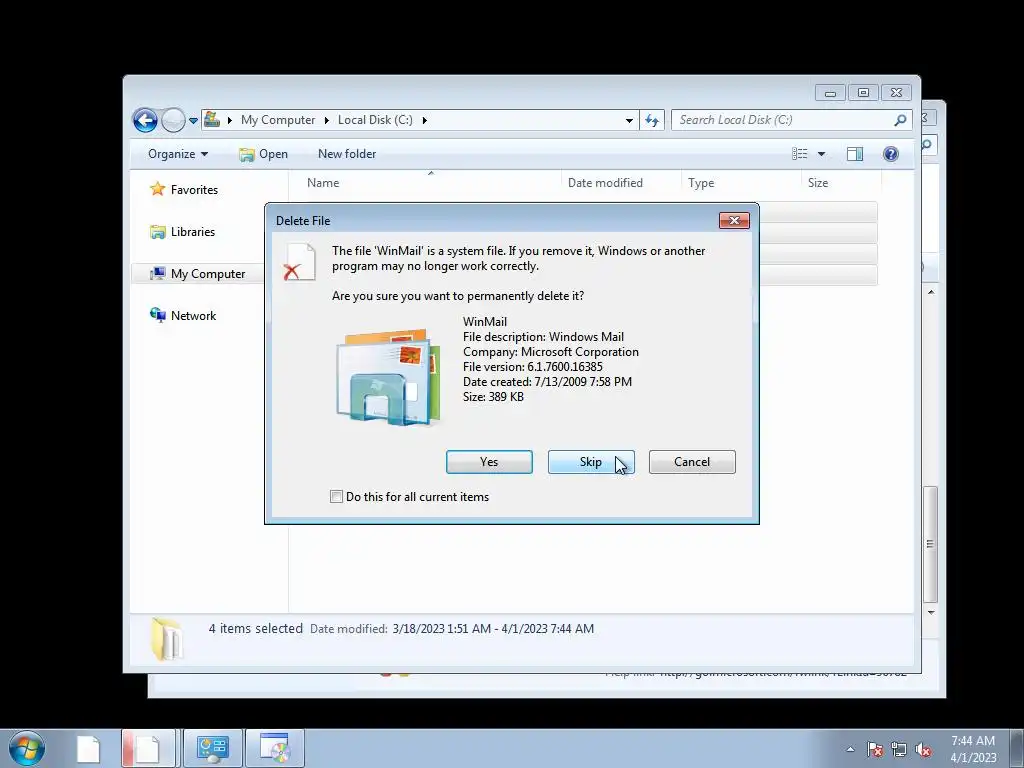This screenshot has height=768, width=1024.
Task: Minimize the Explorer window
Action: point(830,93)
